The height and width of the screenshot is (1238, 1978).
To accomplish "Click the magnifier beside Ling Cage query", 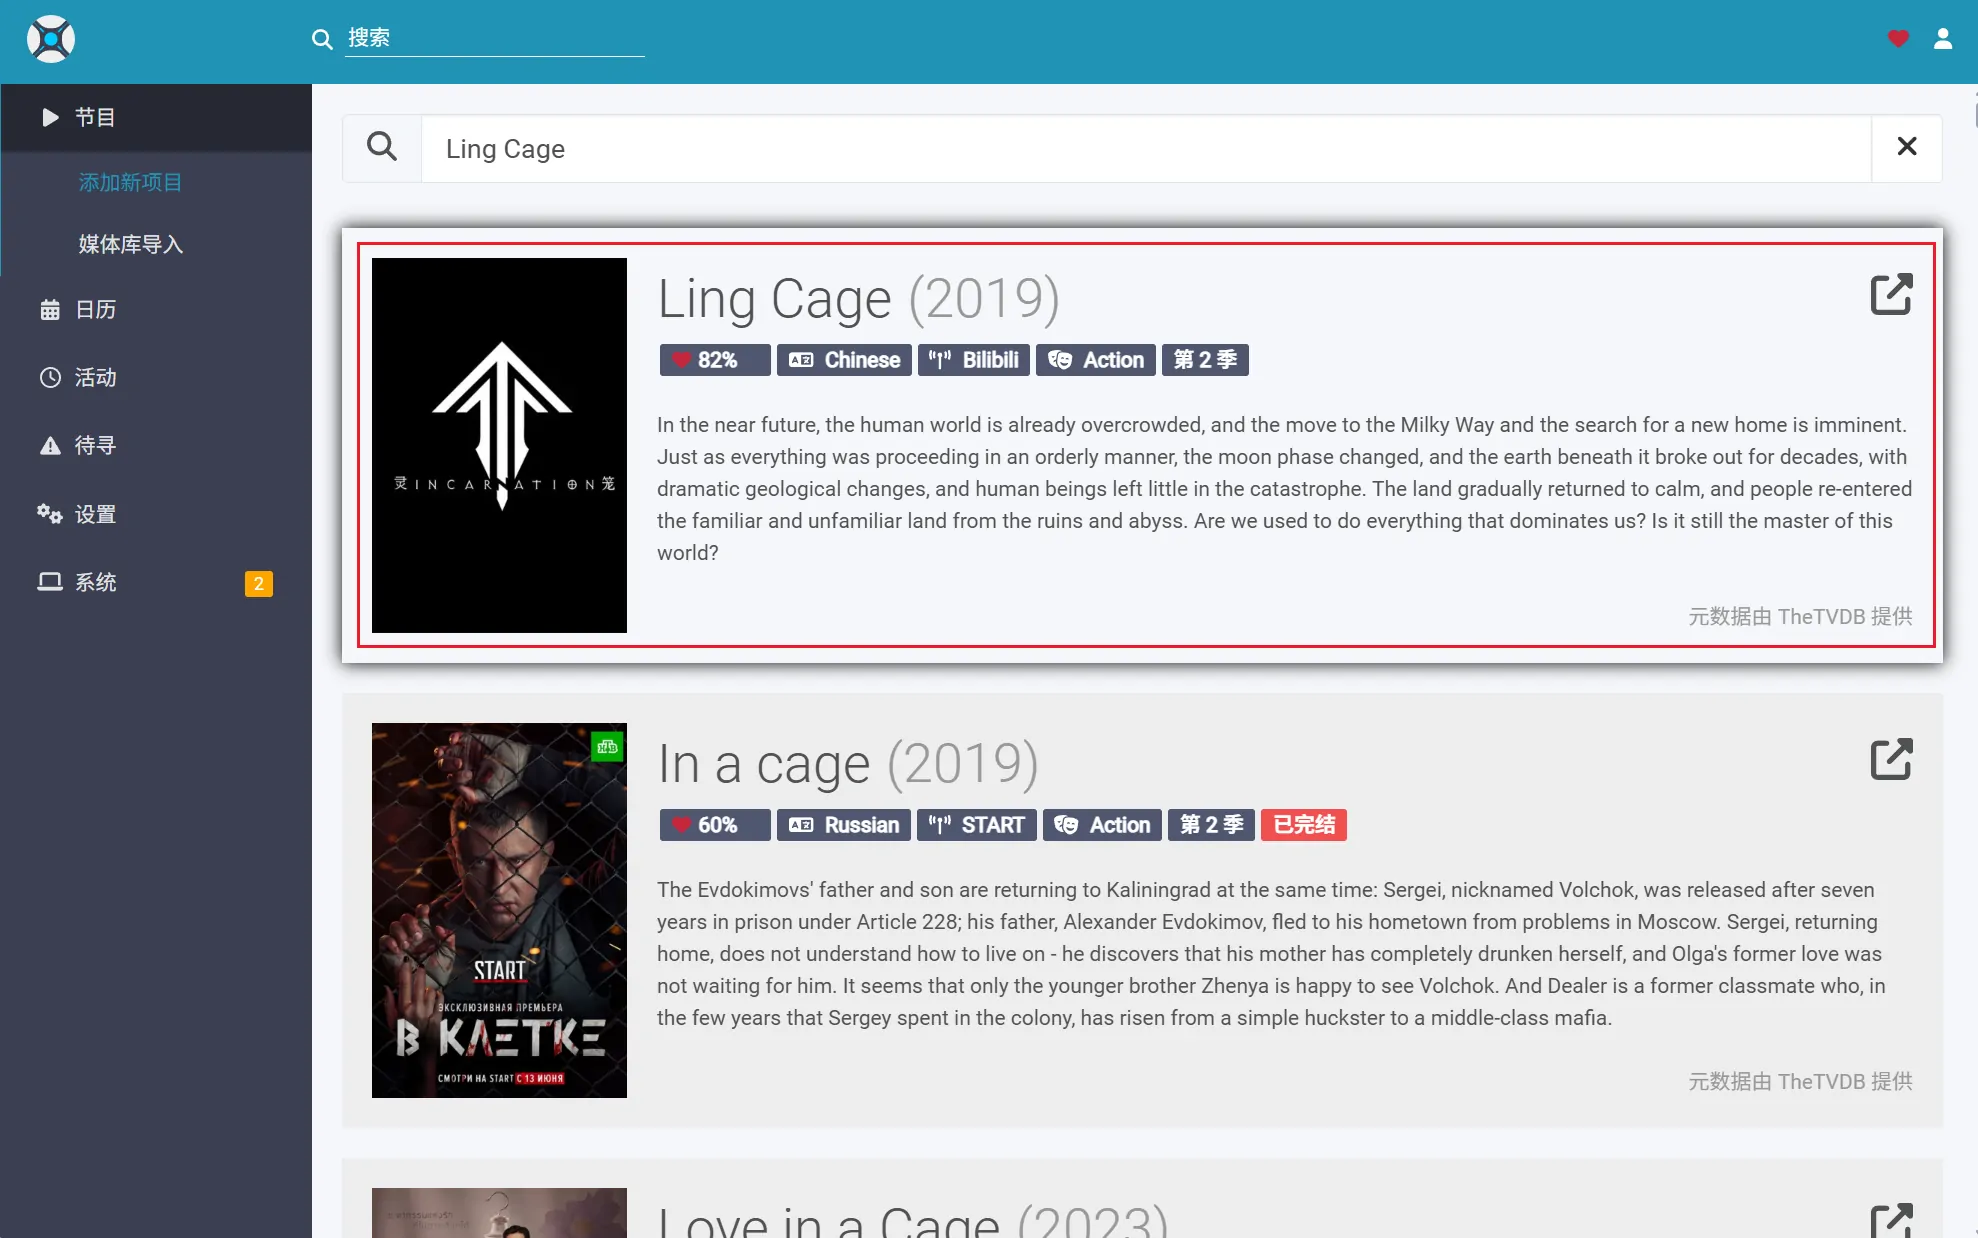I will (x=382, y=148).
